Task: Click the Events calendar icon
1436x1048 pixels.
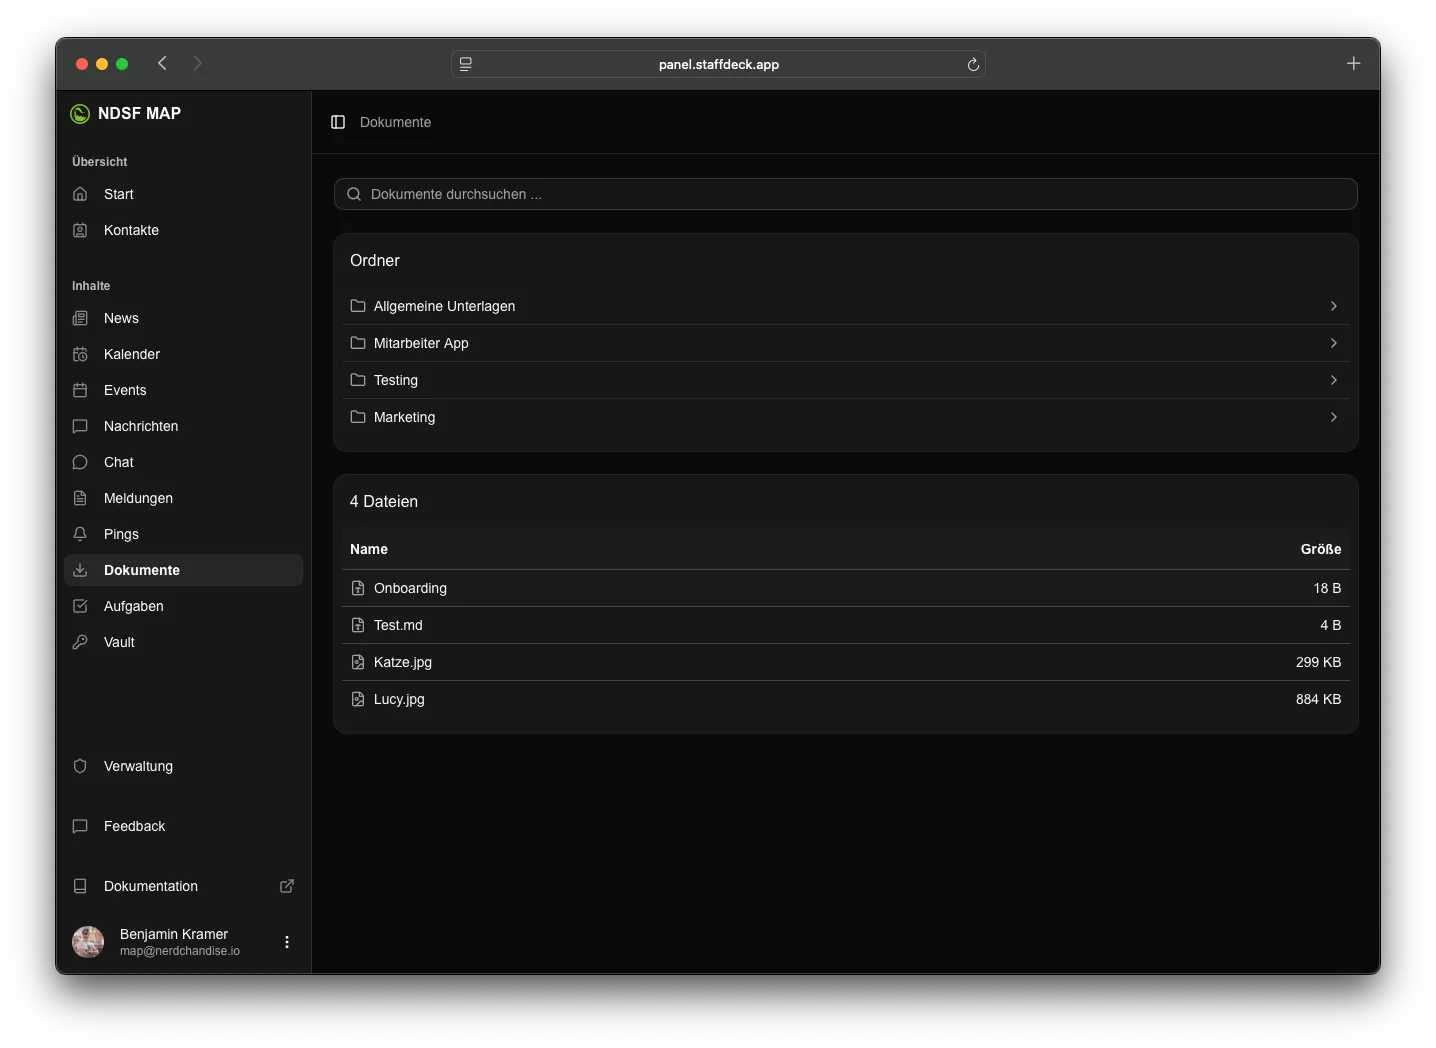Action: [x=80, y=390]
